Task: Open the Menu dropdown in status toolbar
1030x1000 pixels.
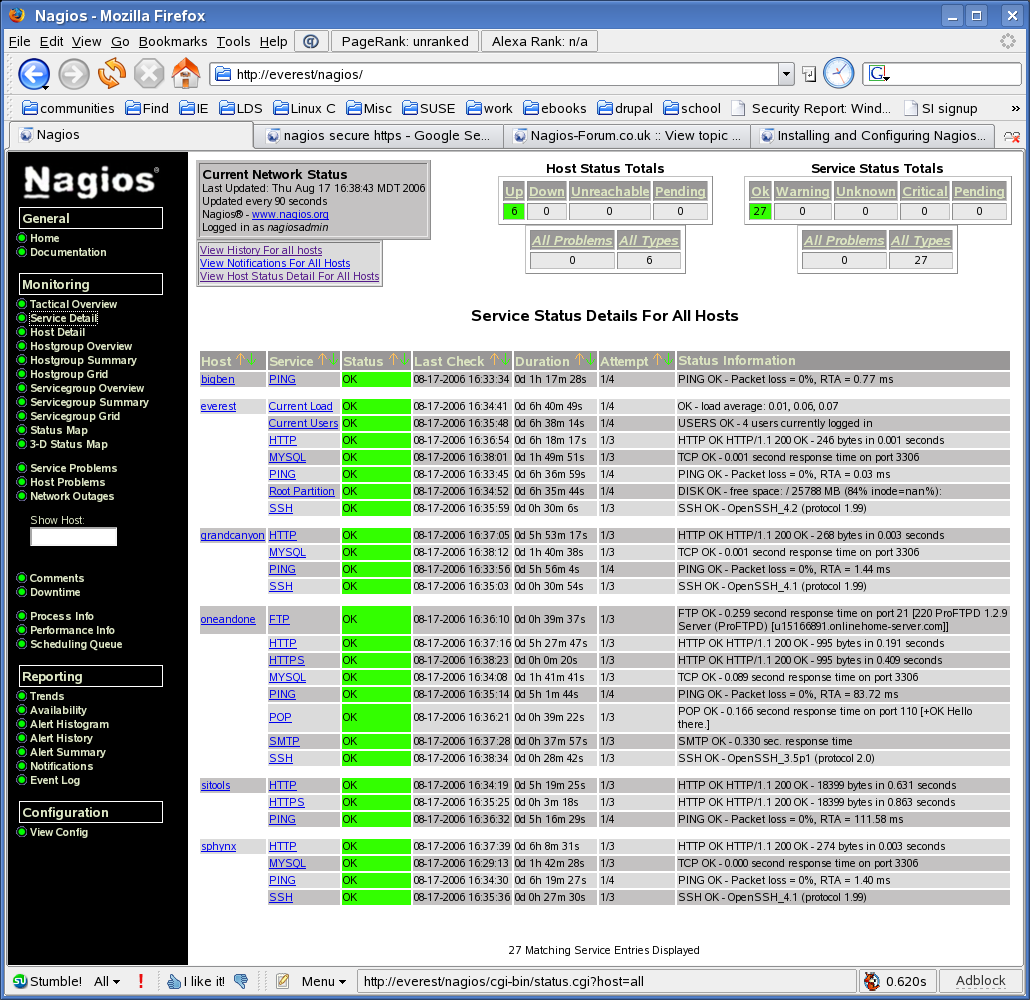Action: tap(324, 981)
